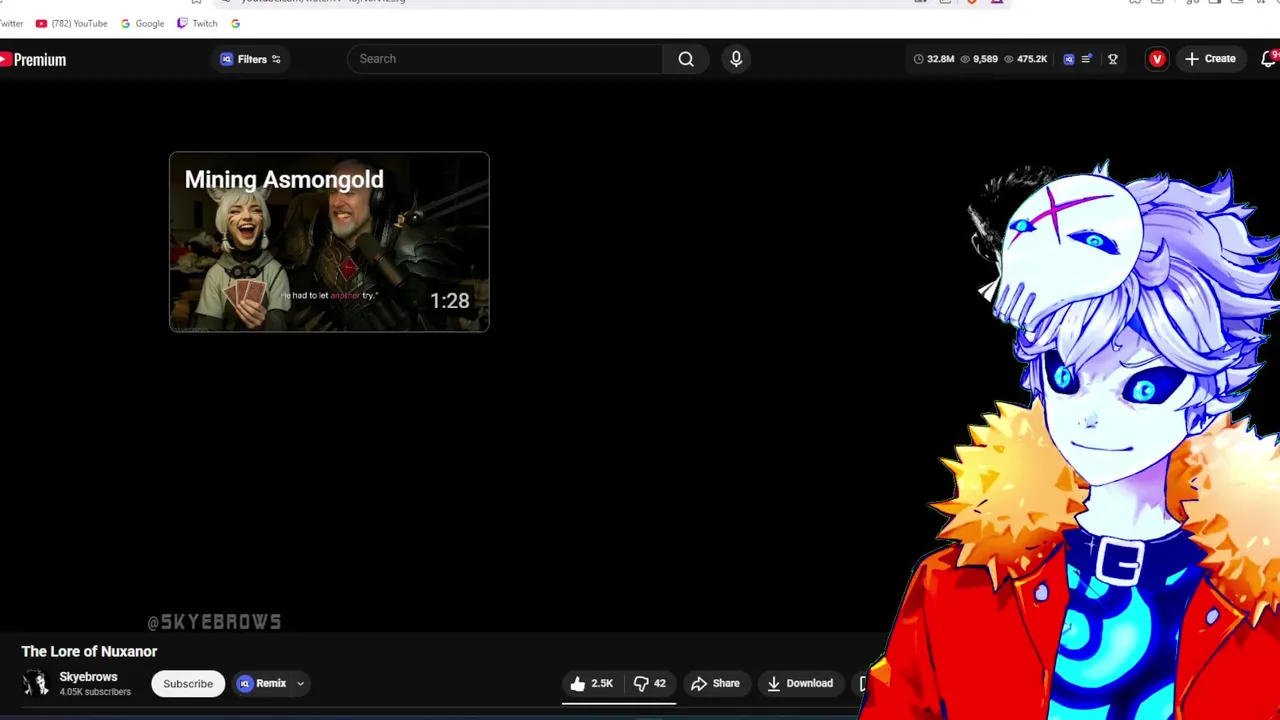Click the 9,589 views stat
Screen dimensions: 1280x720
979,59
